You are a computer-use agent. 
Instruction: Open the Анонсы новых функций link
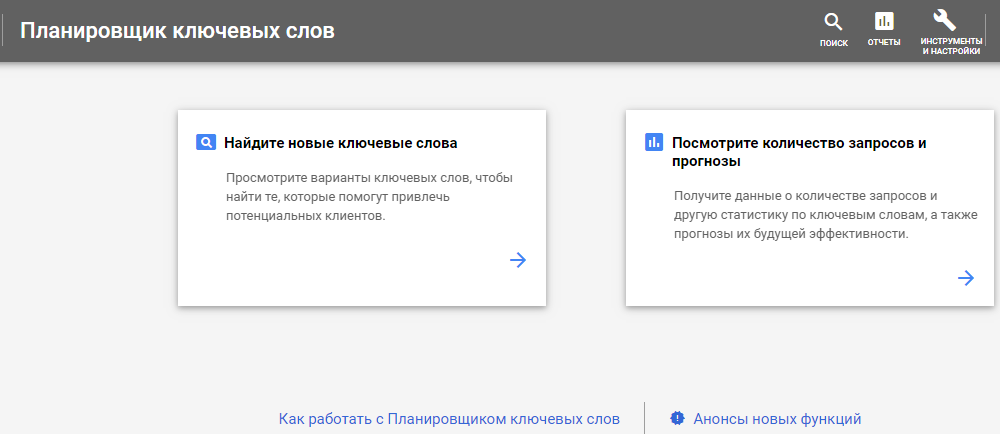pyautogui.click(x=777, y=419)
